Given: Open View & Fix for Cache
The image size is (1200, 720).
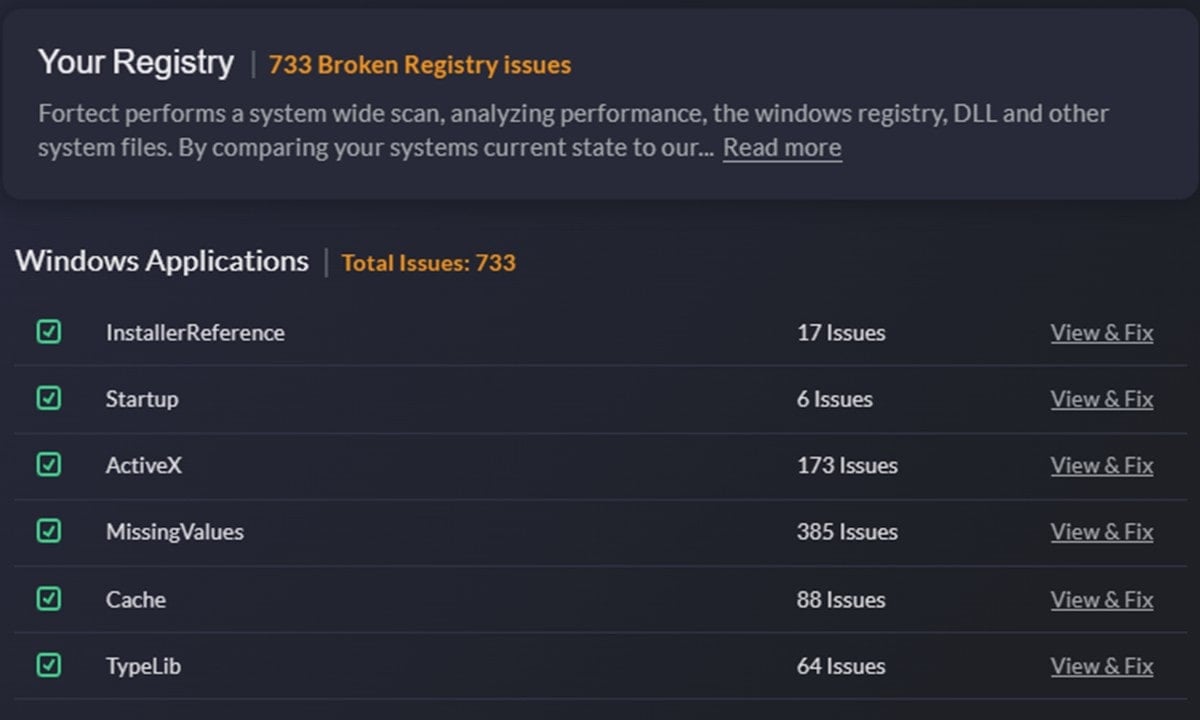Looking at the screenshot, I should pyautogui.click(x=1102, y=600).
